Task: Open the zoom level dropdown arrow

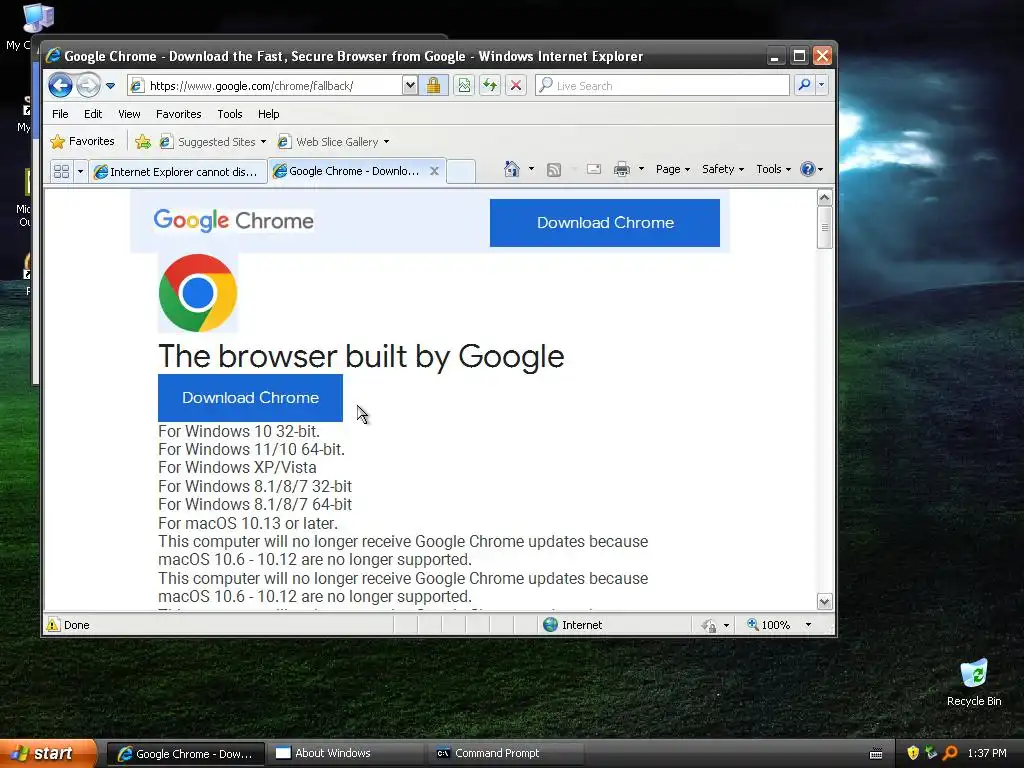Action: pos(808,625)
